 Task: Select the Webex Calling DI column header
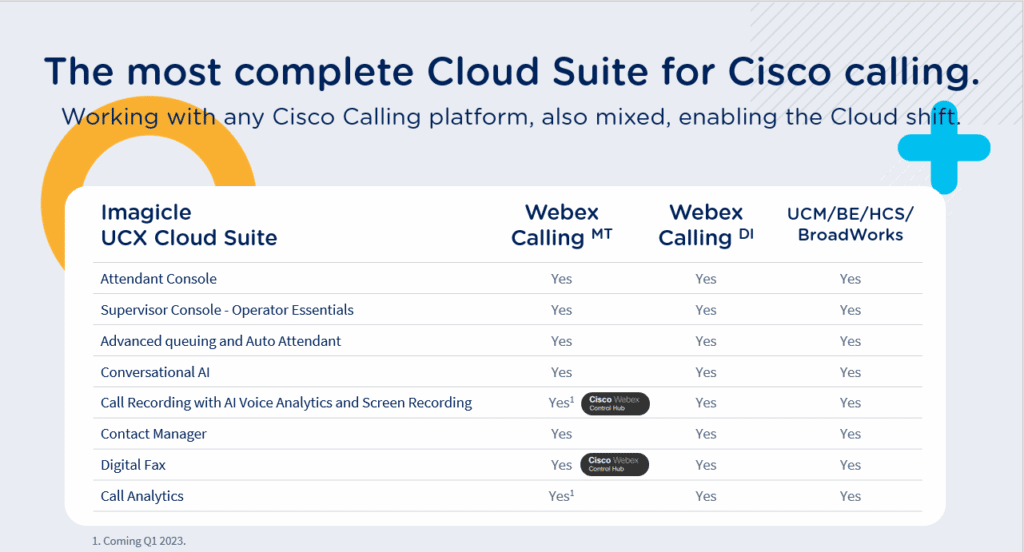706,225
